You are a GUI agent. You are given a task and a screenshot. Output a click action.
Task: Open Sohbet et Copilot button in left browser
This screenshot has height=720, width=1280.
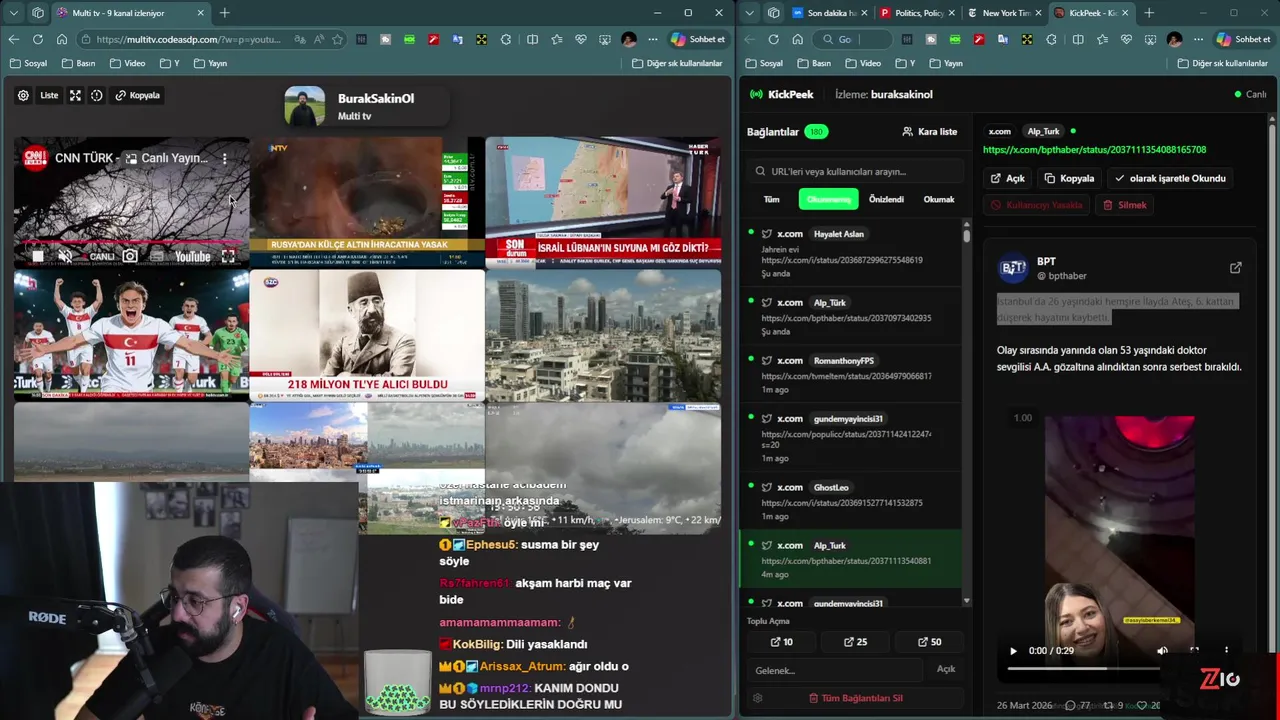[x=698, y=39]
